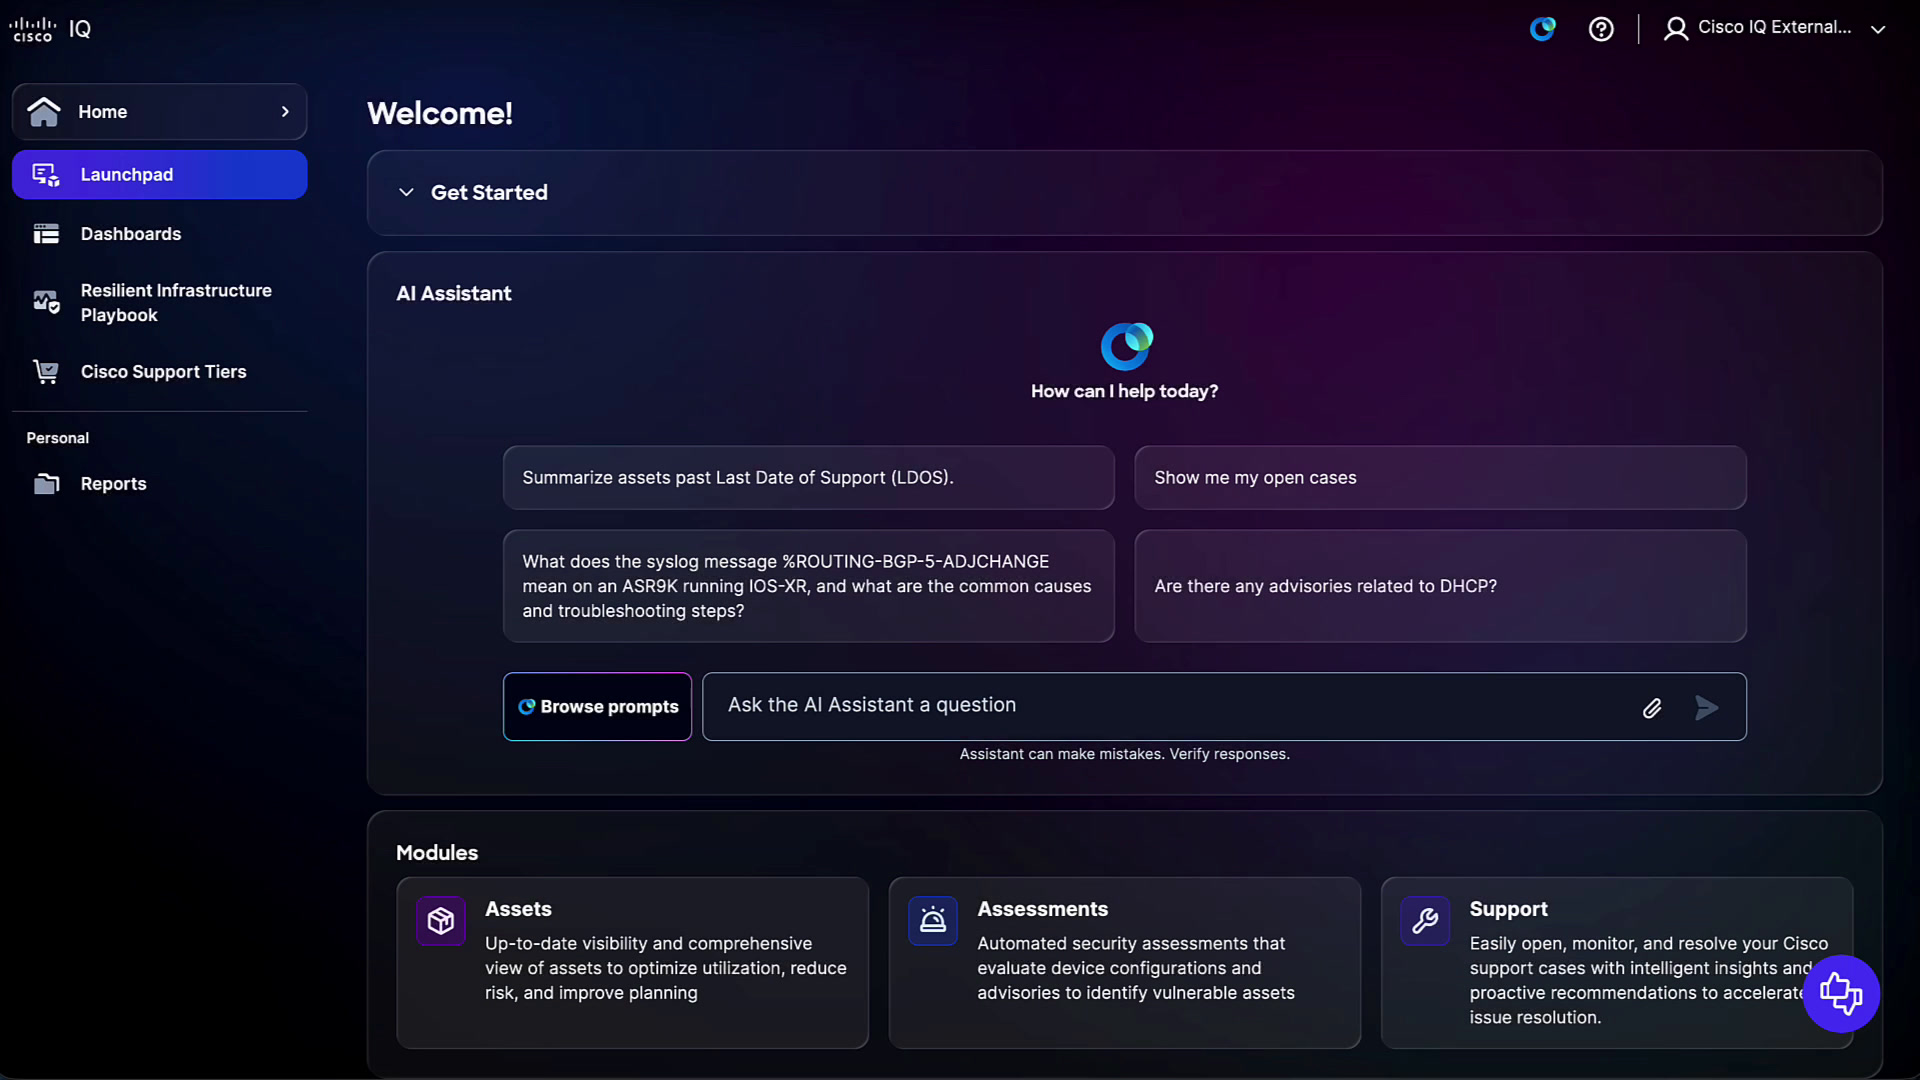Click the AI Assistant swirl logo
The width and height of the screenshot is (1920, 1080).
(x=1126, y=346)
